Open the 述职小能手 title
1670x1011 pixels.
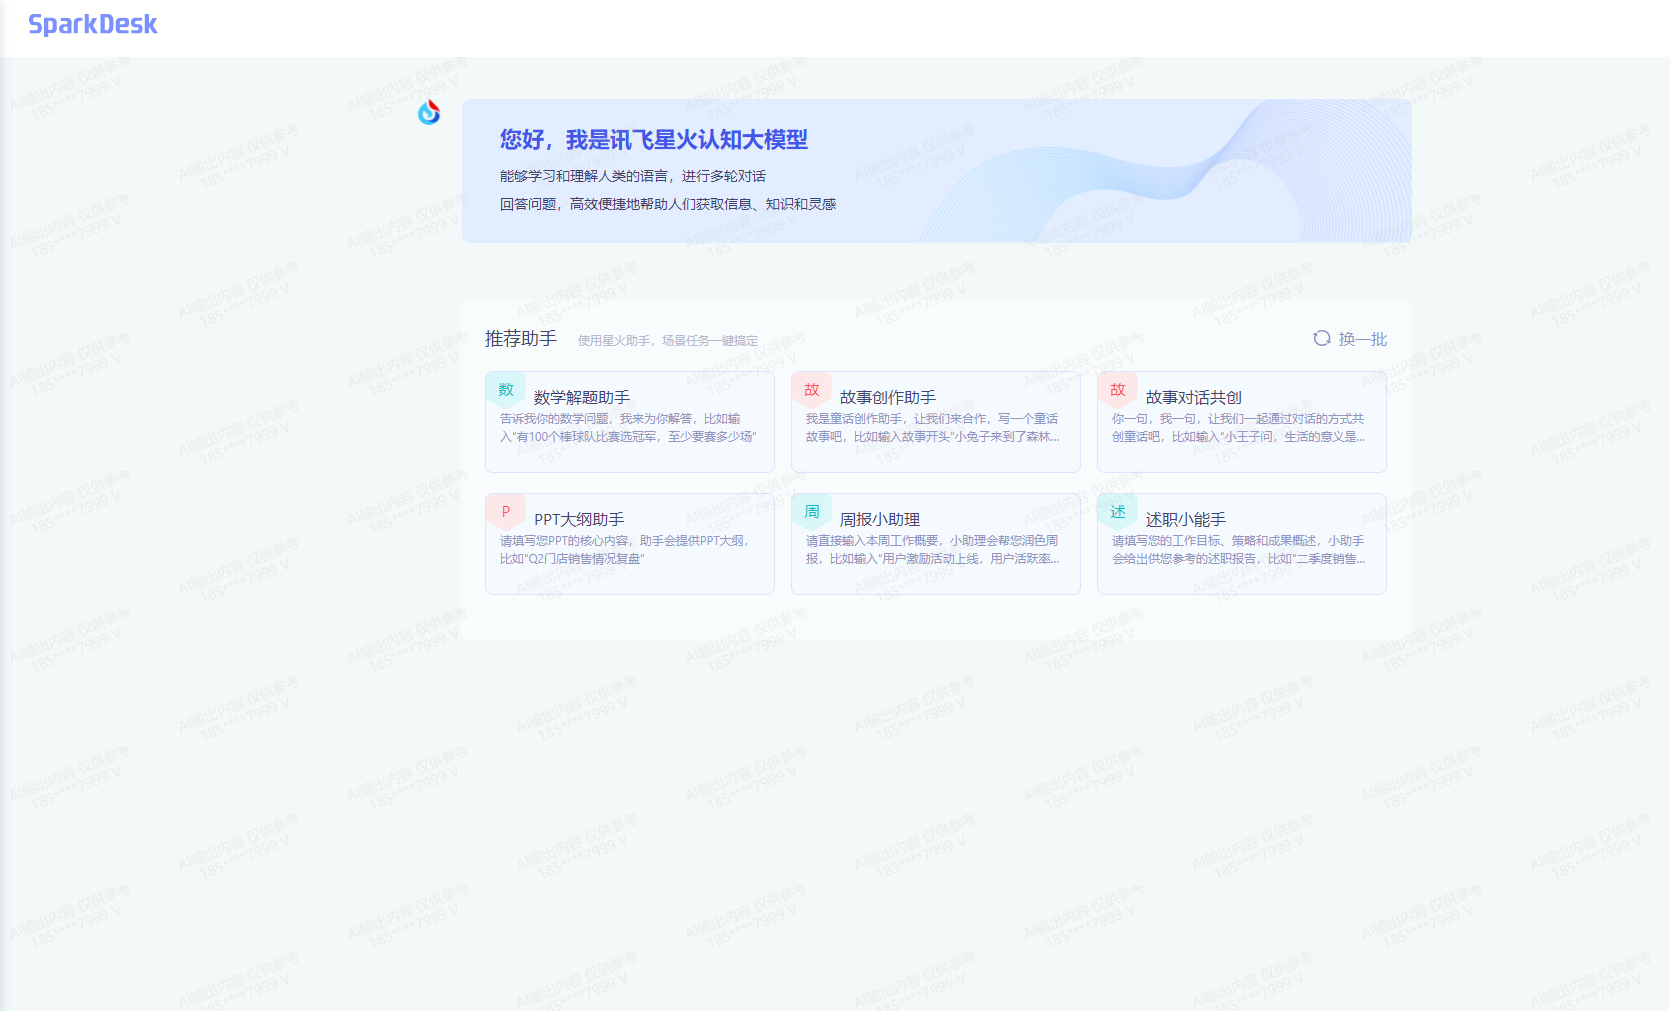tap(1185, 519)
